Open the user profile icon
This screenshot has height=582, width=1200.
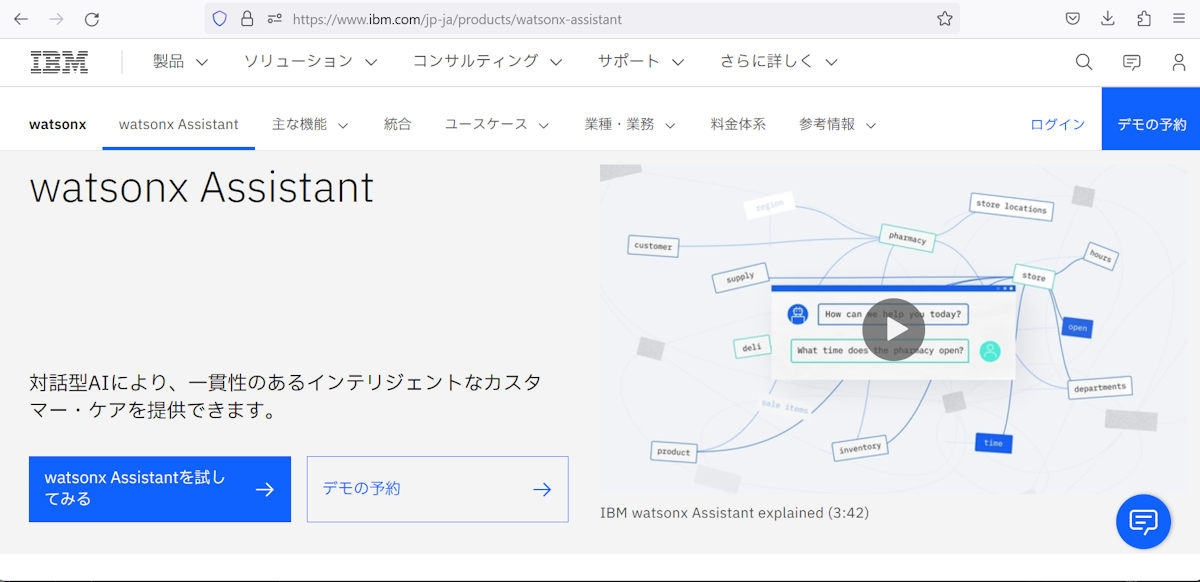pyautogui.click(x=1179, y=62)
